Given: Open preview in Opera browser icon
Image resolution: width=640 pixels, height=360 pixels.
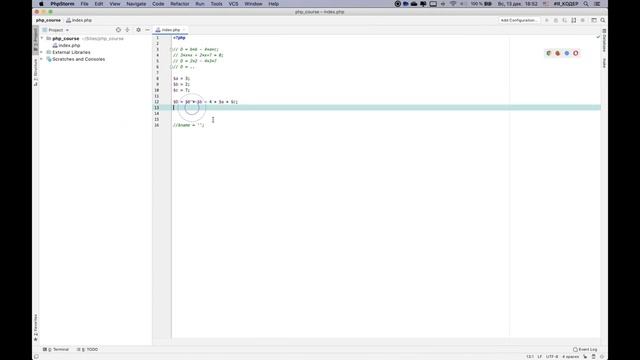Looking at the screenshot, I should (576, 53).
